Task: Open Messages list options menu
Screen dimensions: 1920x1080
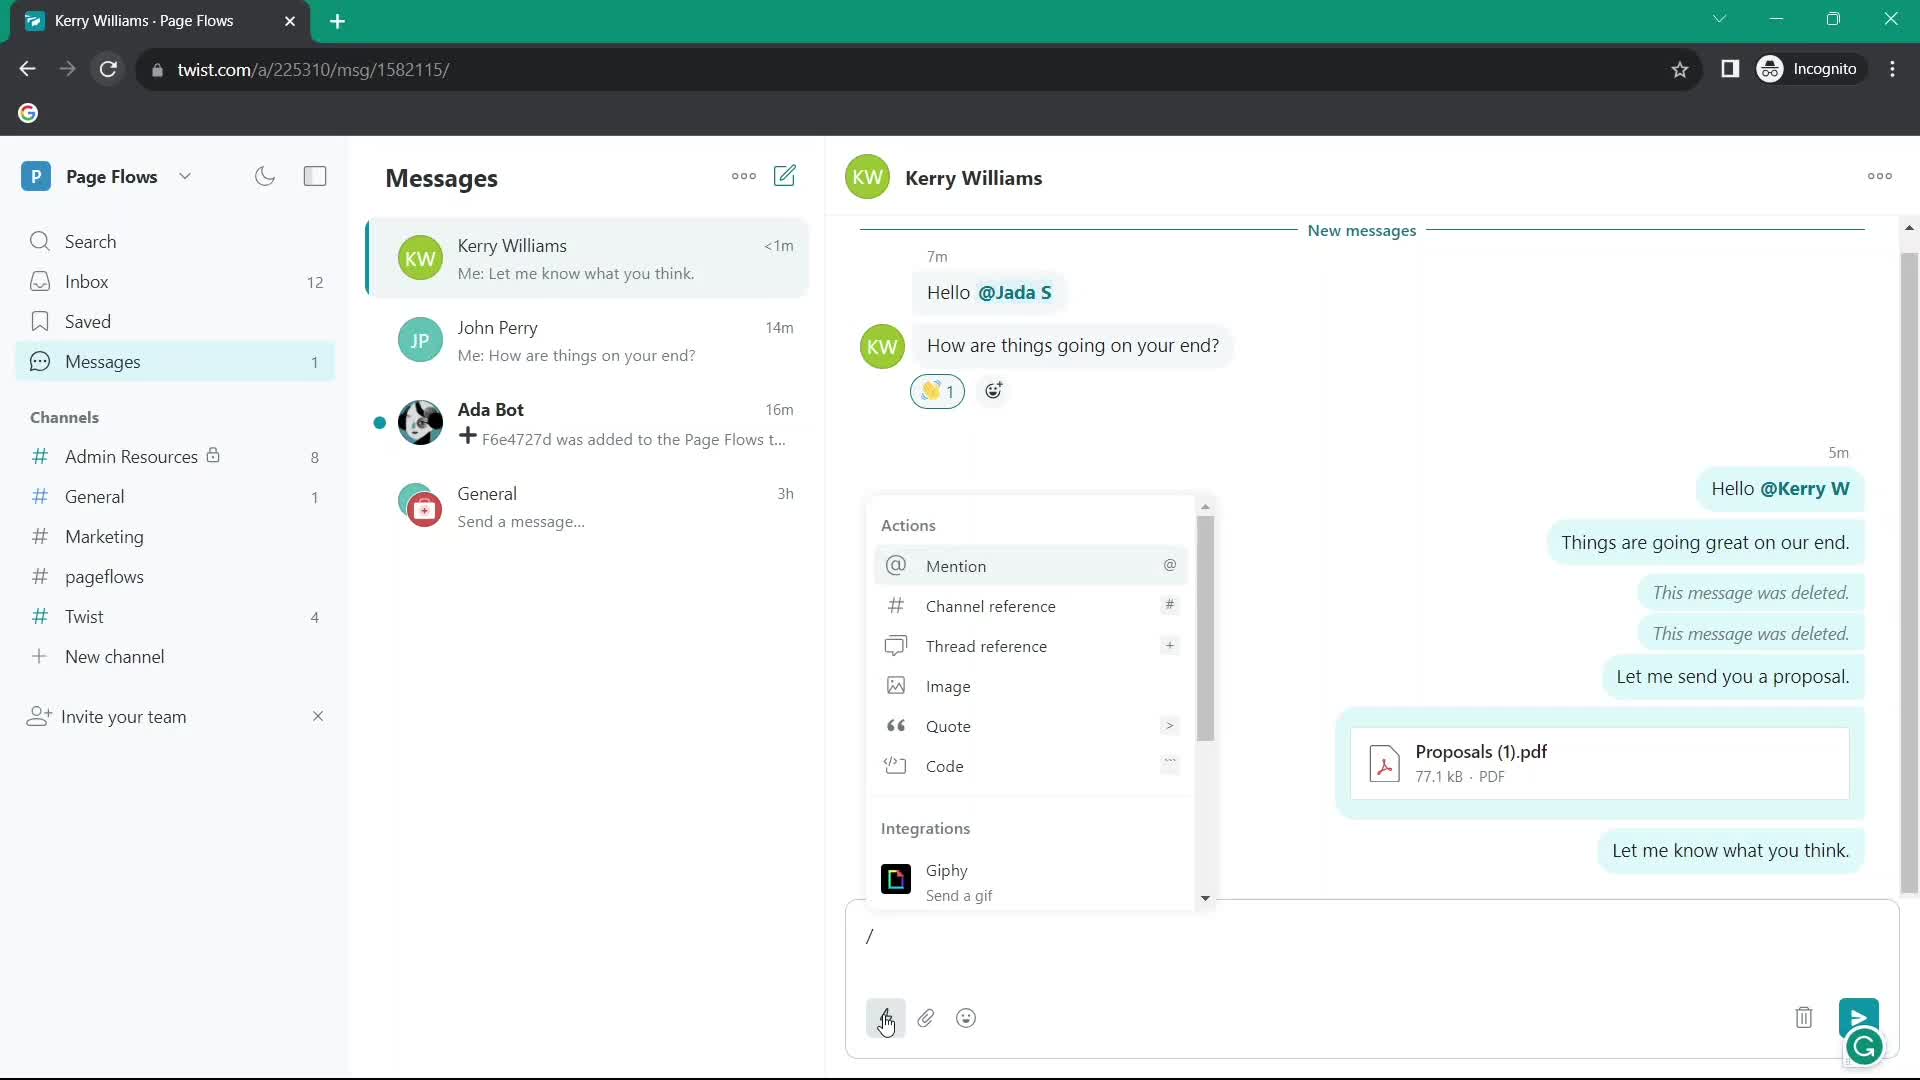Action: (x=744, y=176)
